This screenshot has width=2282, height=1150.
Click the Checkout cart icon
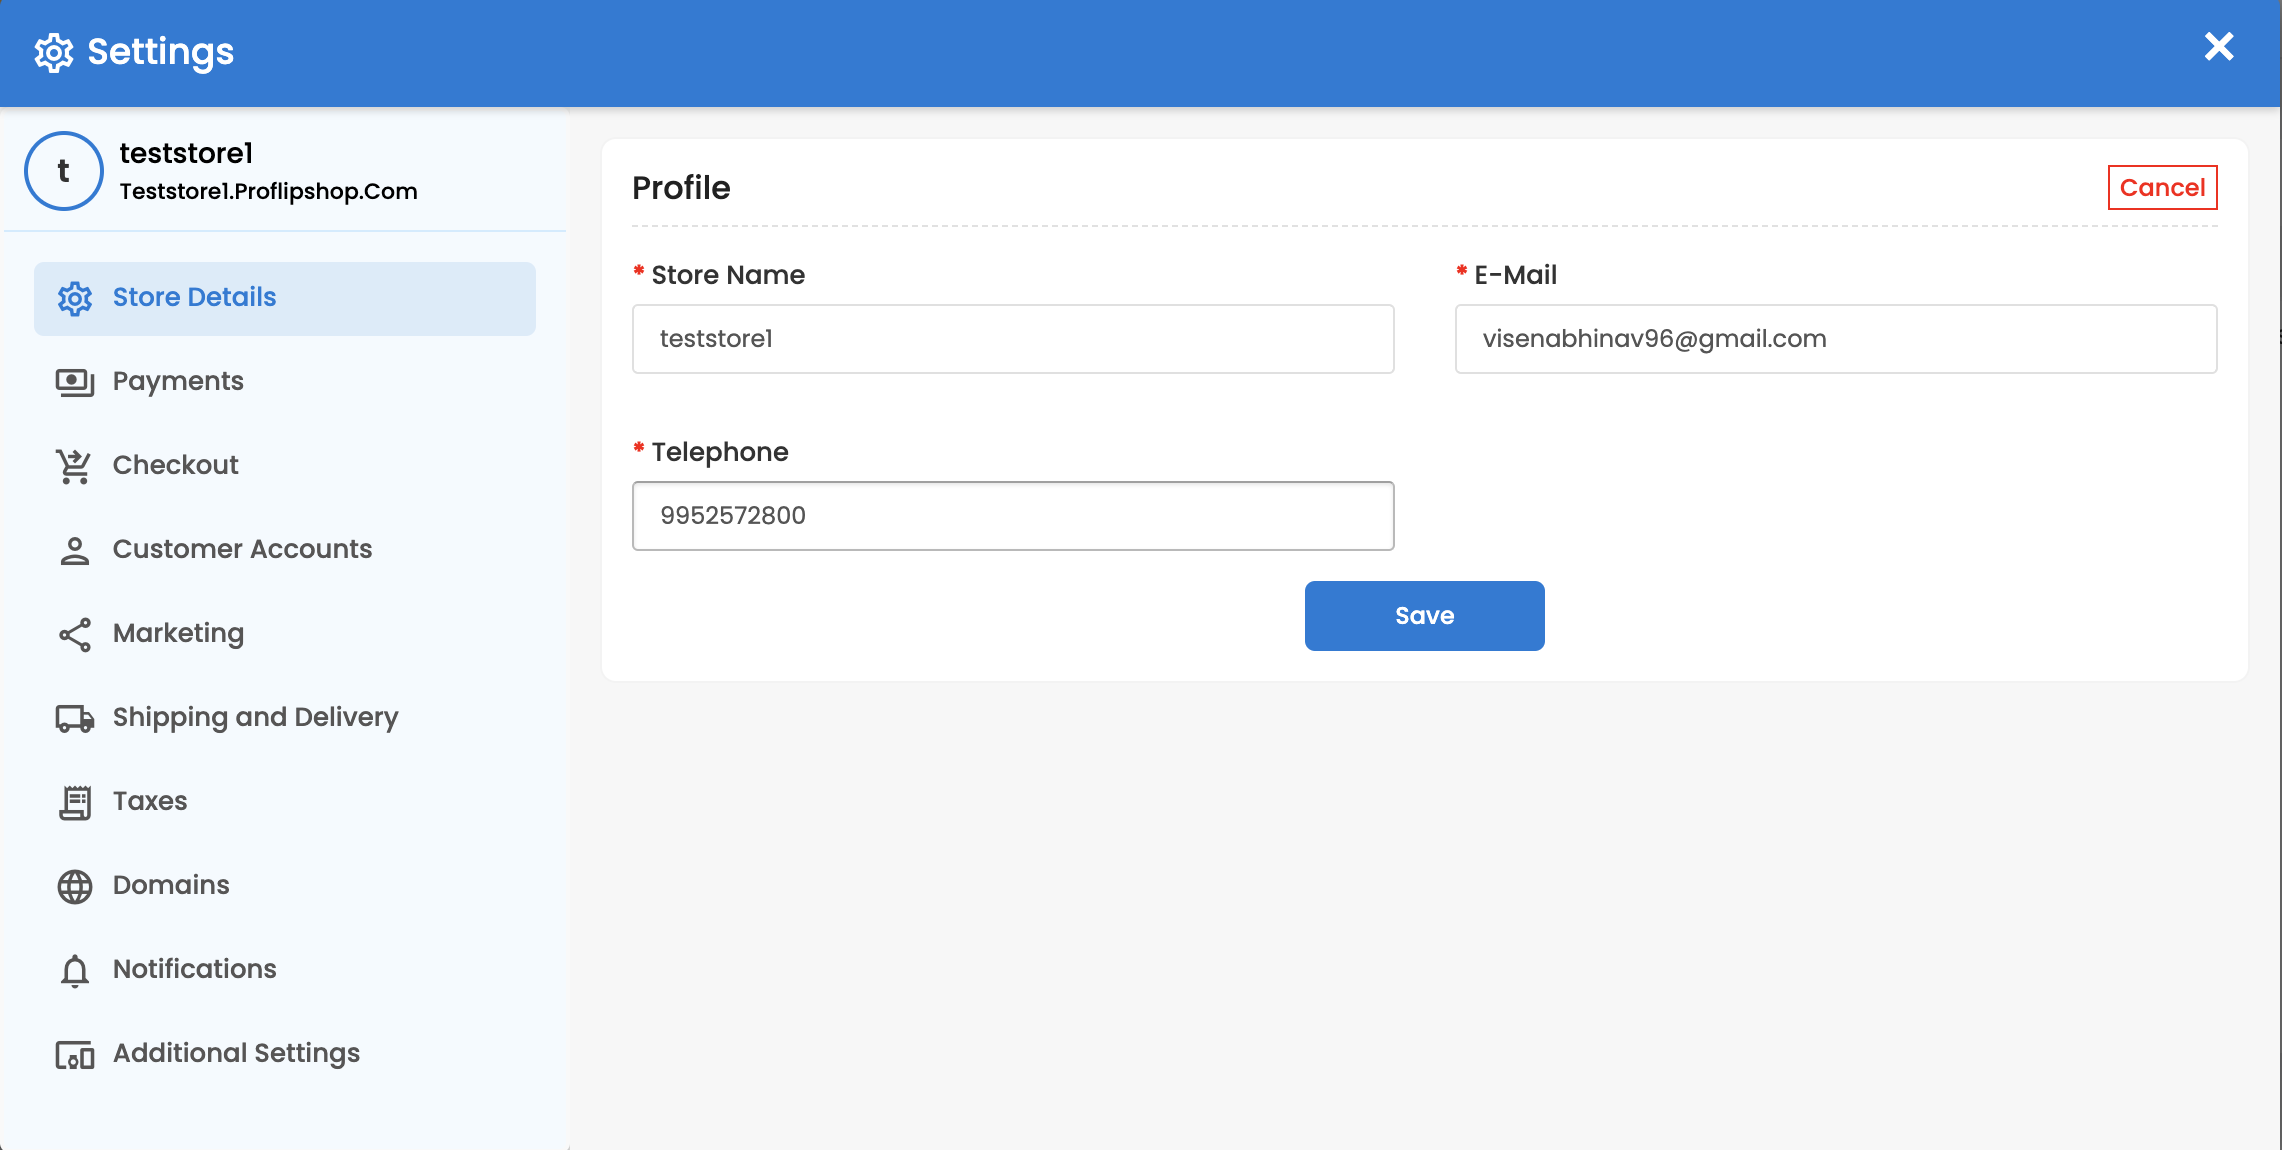pos(75,466)
